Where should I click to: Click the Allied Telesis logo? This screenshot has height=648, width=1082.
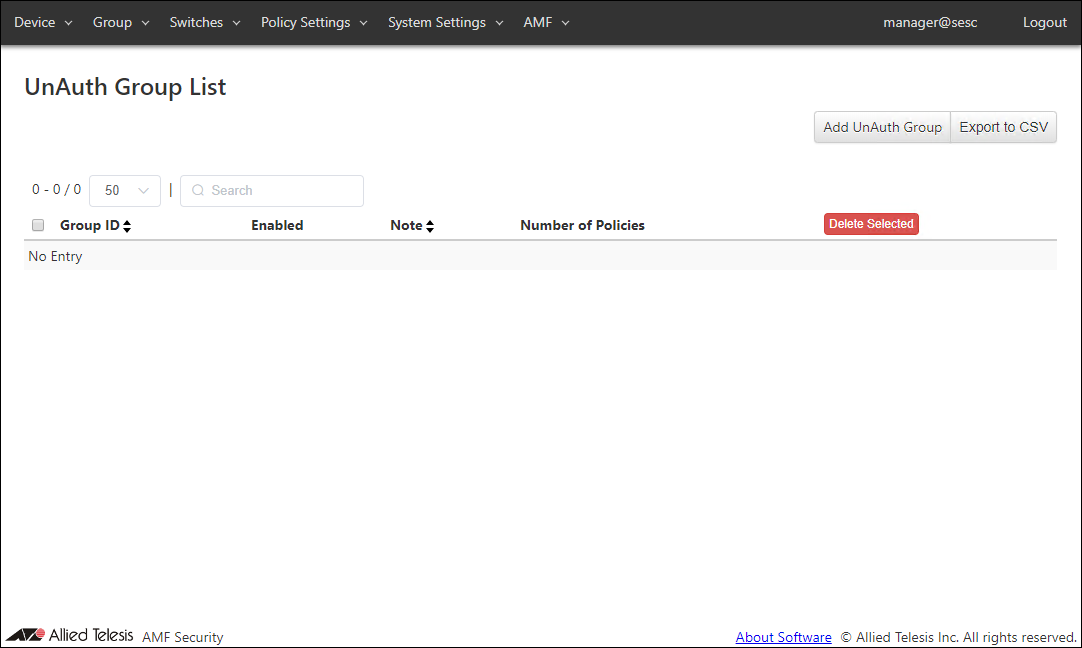70,636
